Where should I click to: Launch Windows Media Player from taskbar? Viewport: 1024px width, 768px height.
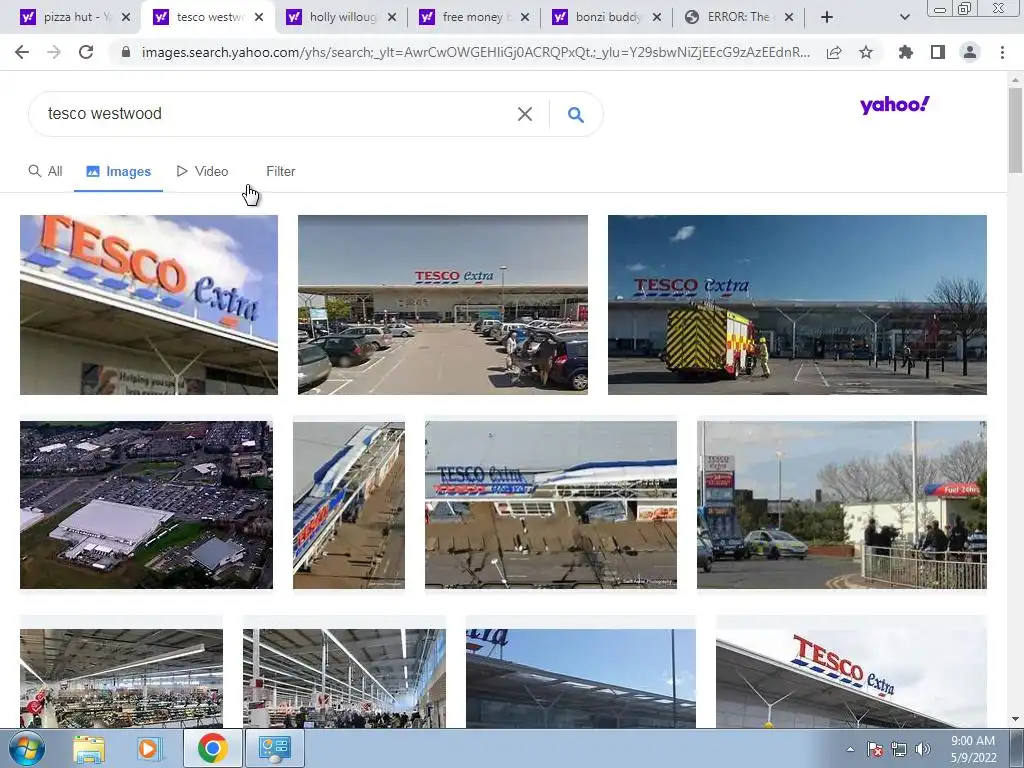148,749
